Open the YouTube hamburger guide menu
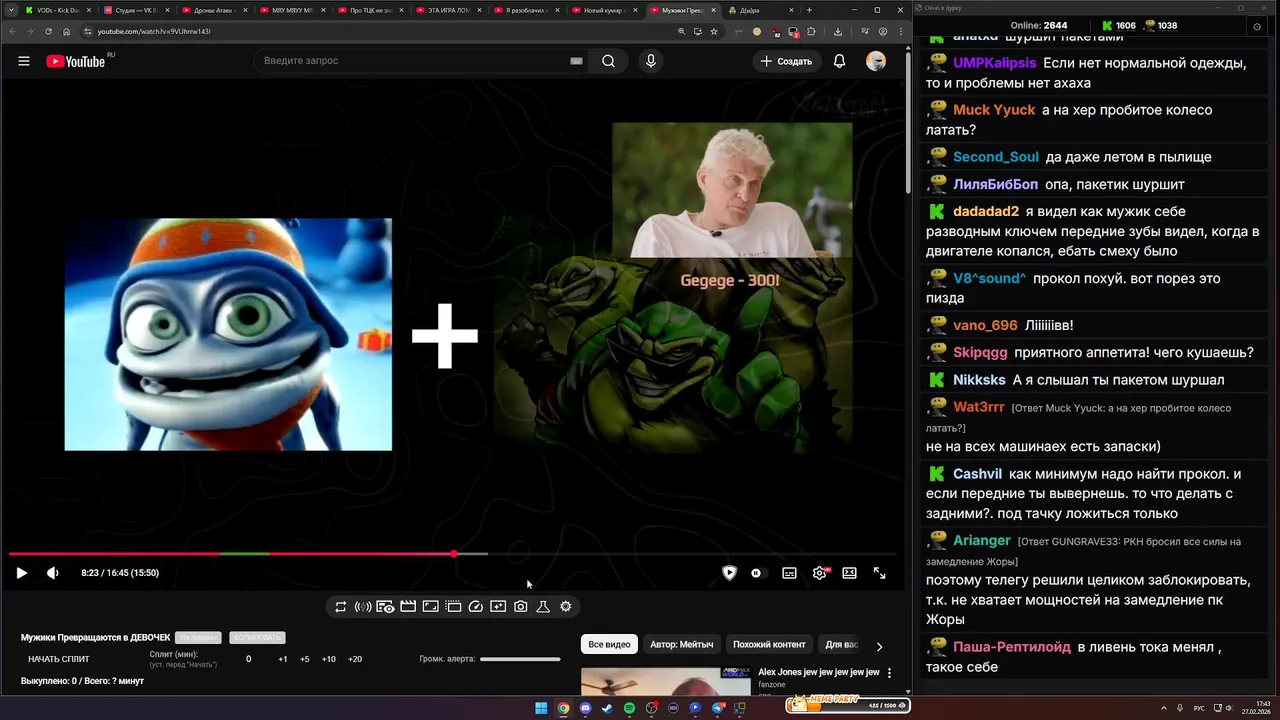Screen dimensions: 1280x720 click(x=24, y=61)
